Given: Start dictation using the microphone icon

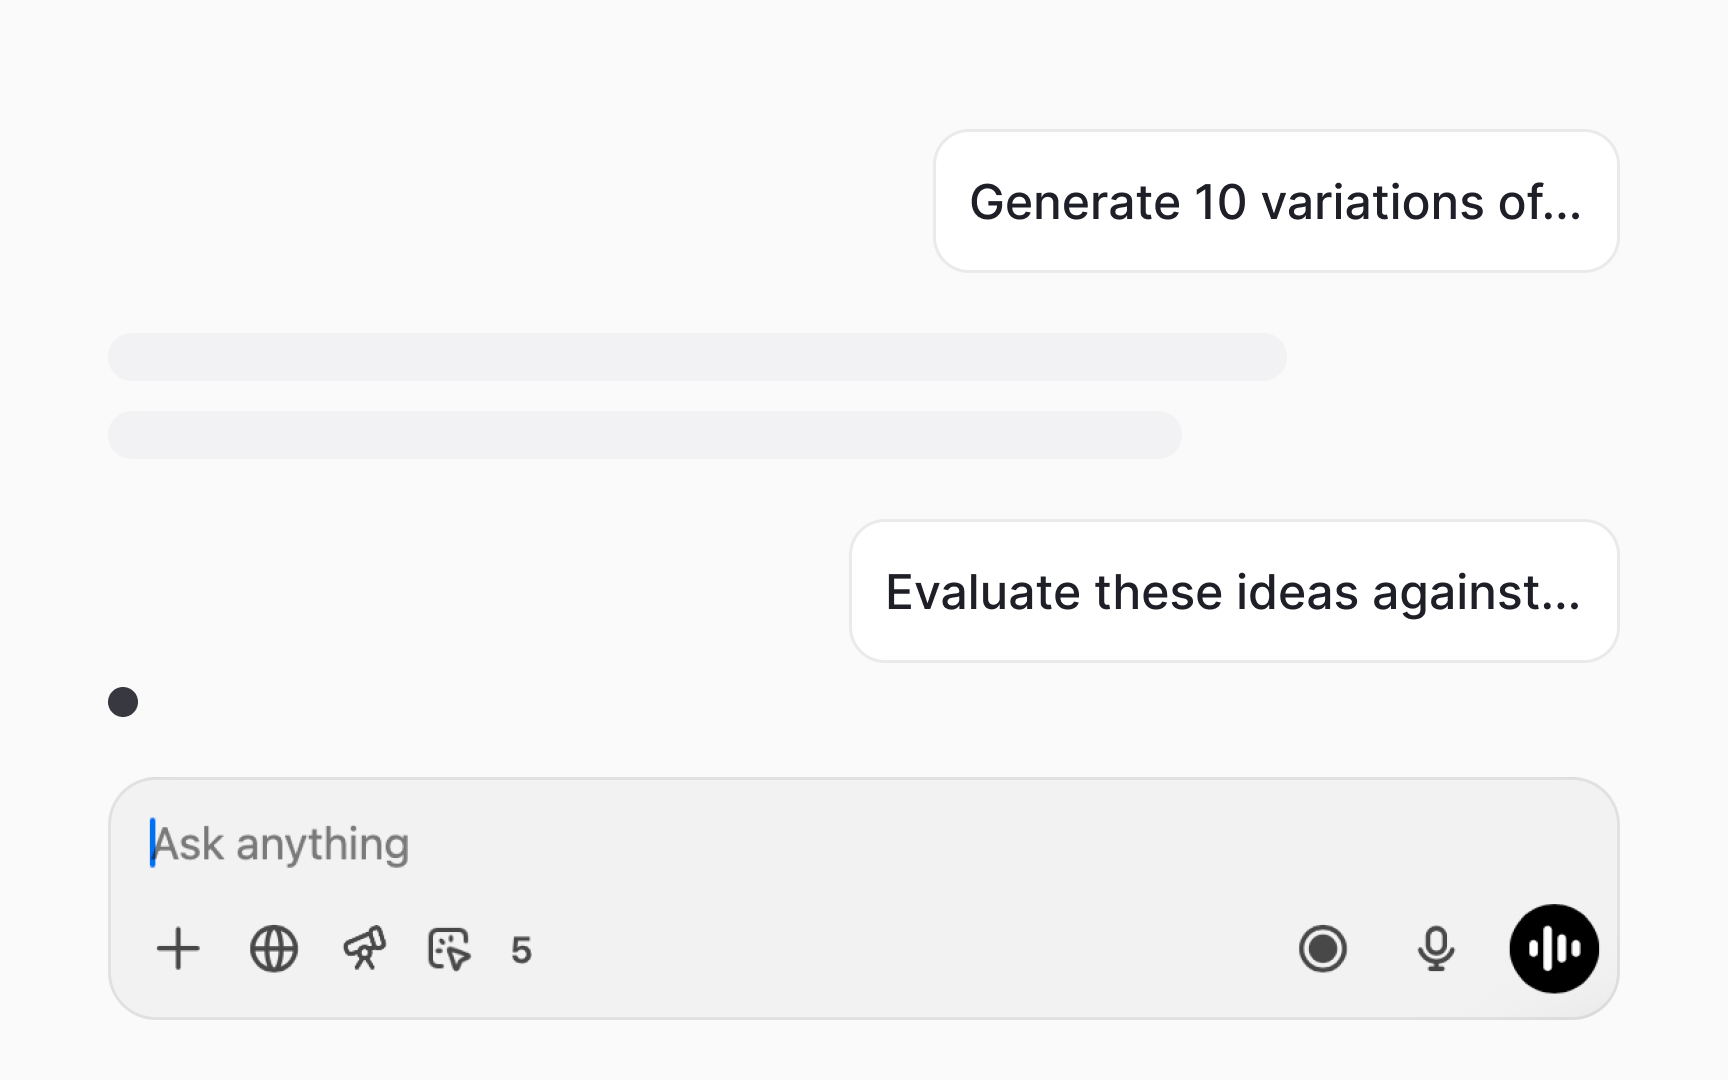Looking at the screenshot, I should click(1436, 949).
